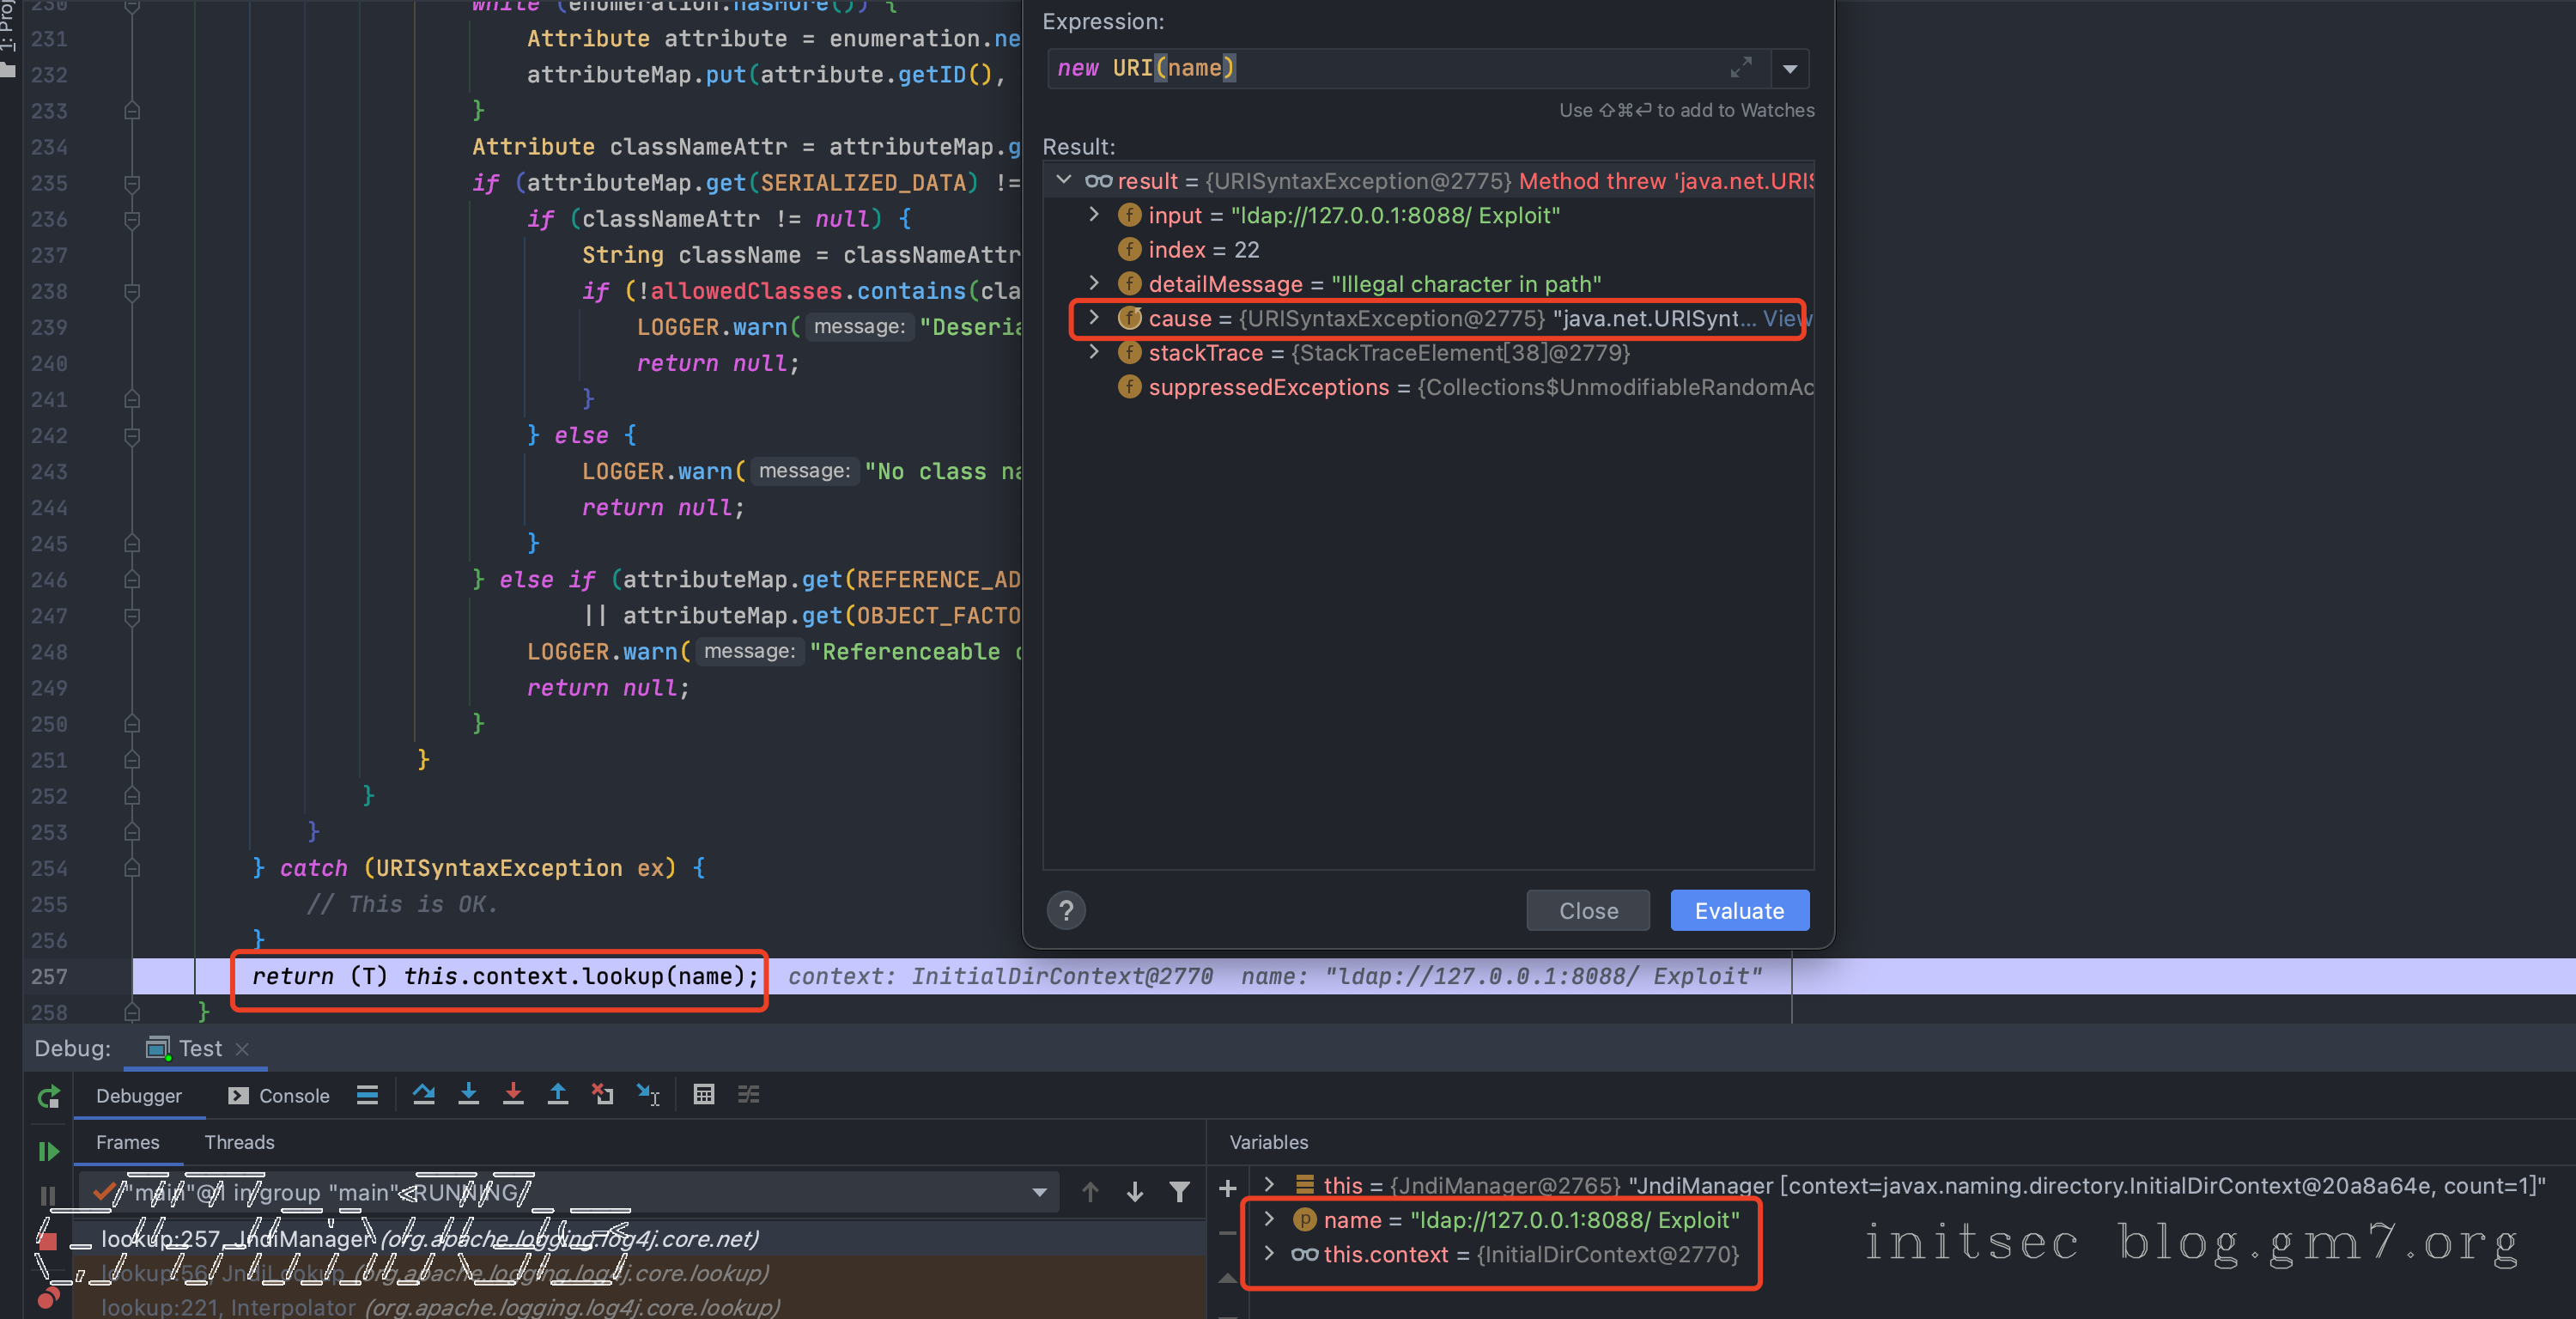Click the Step Into icon
This screenshot has height=1319, width=2576.
[468, 1095]
